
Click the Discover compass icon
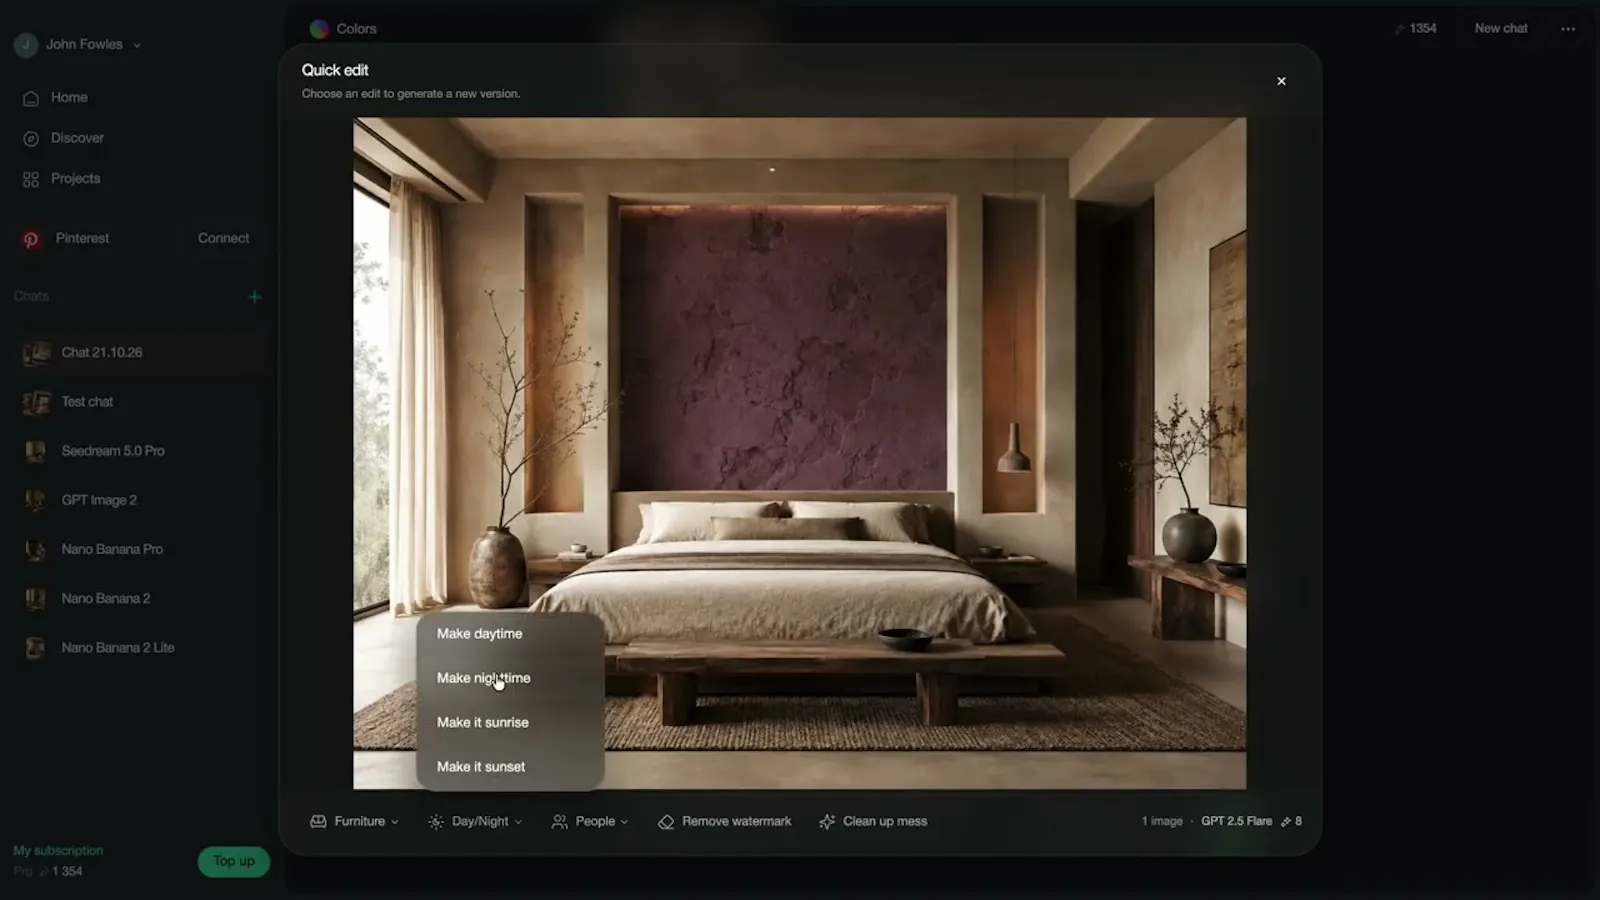(31, 139)
